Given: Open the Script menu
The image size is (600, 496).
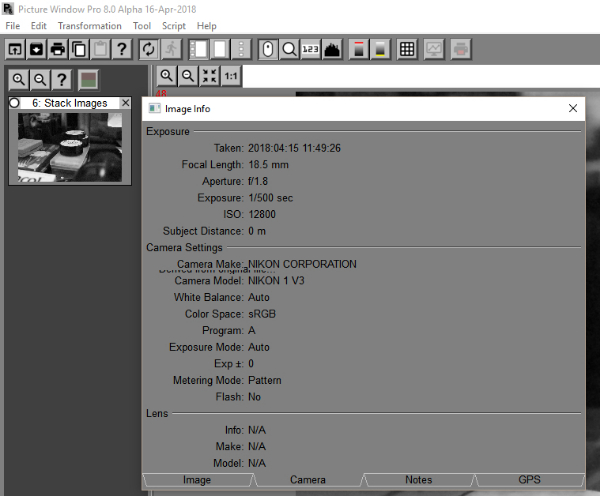Looking at the screenshot, I should pyautogui.click(x=172, y=25).
